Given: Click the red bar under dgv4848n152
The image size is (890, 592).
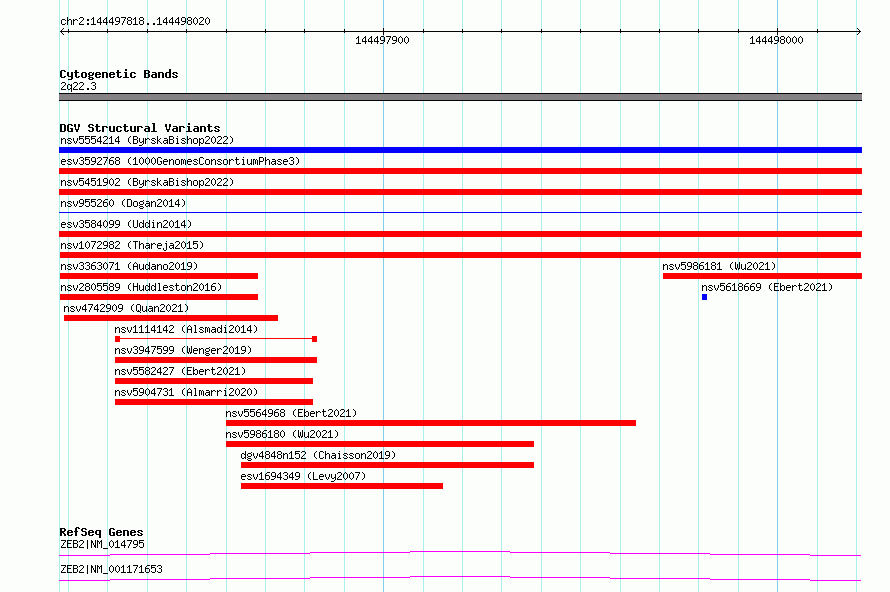Looking at the screenshot, I should click(x=387, y=465).
